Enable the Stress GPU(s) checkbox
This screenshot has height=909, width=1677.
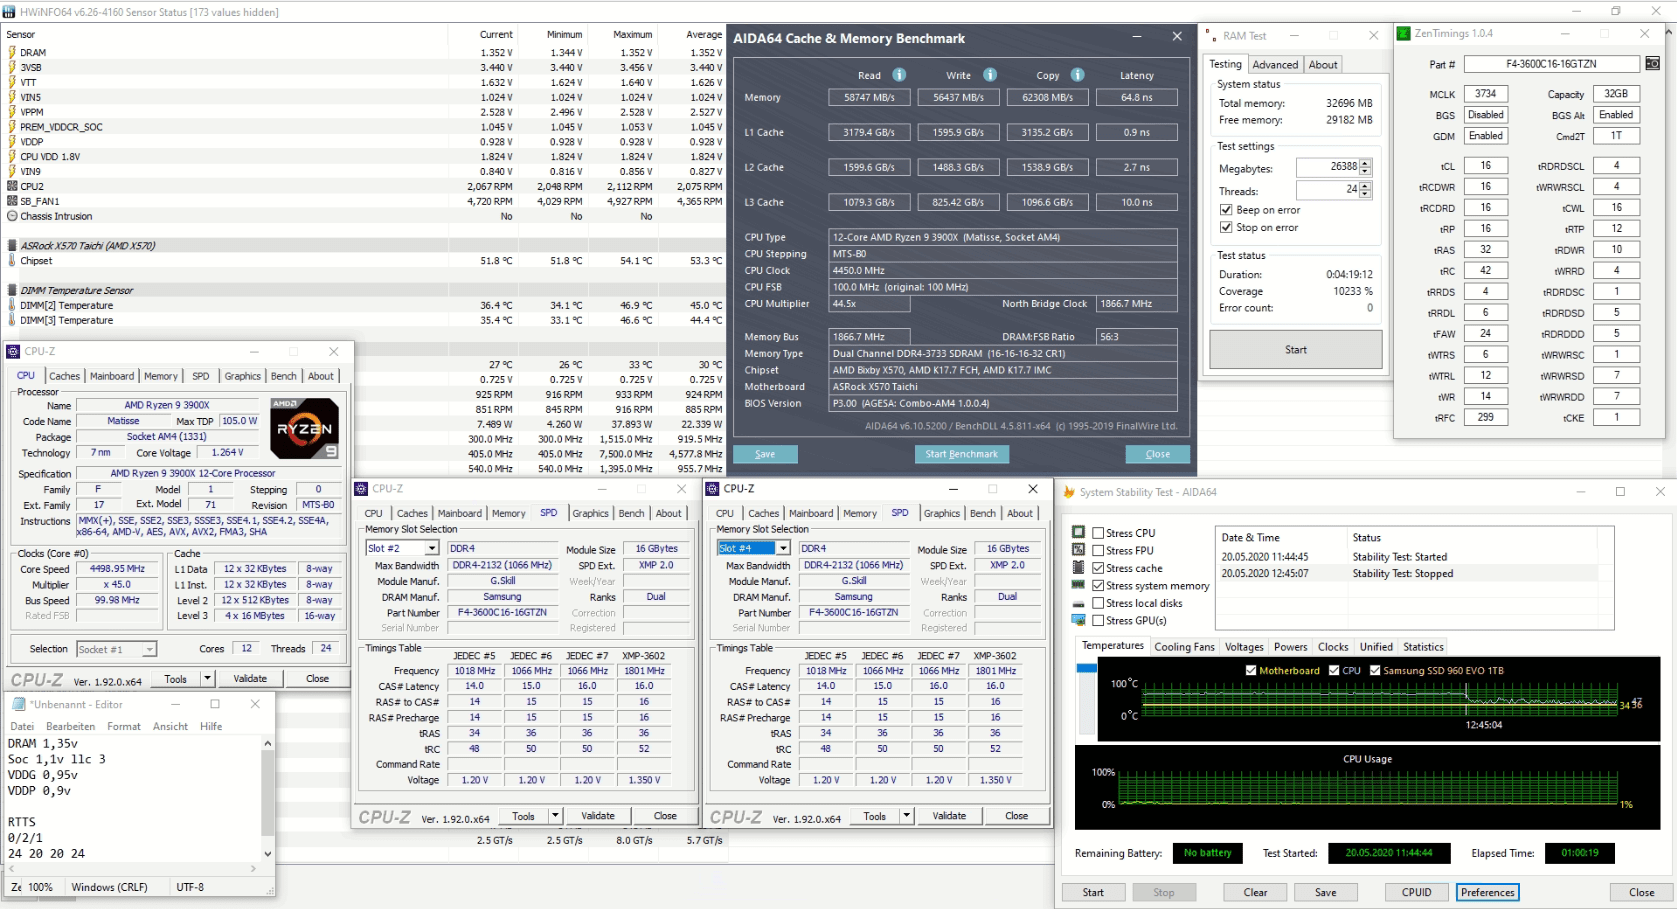(x=1098, y=620)
